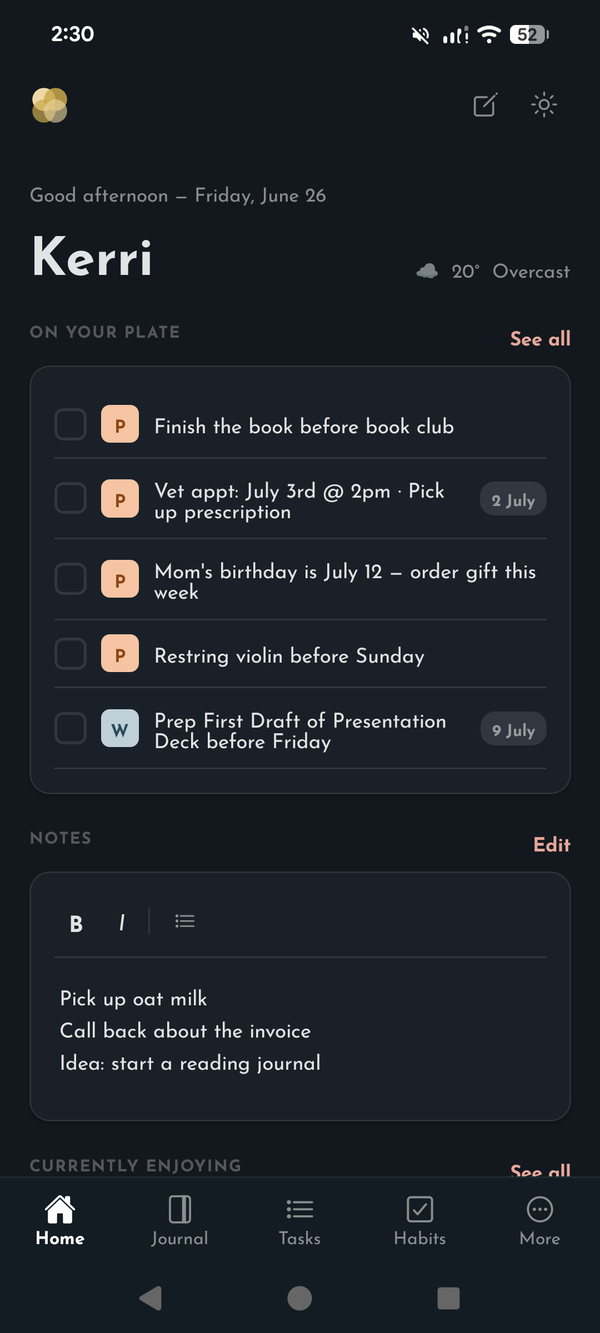The width and height of the screenshot is (600, 1333).
Task: Open the Habits tab
Action: click(420, 1221)
